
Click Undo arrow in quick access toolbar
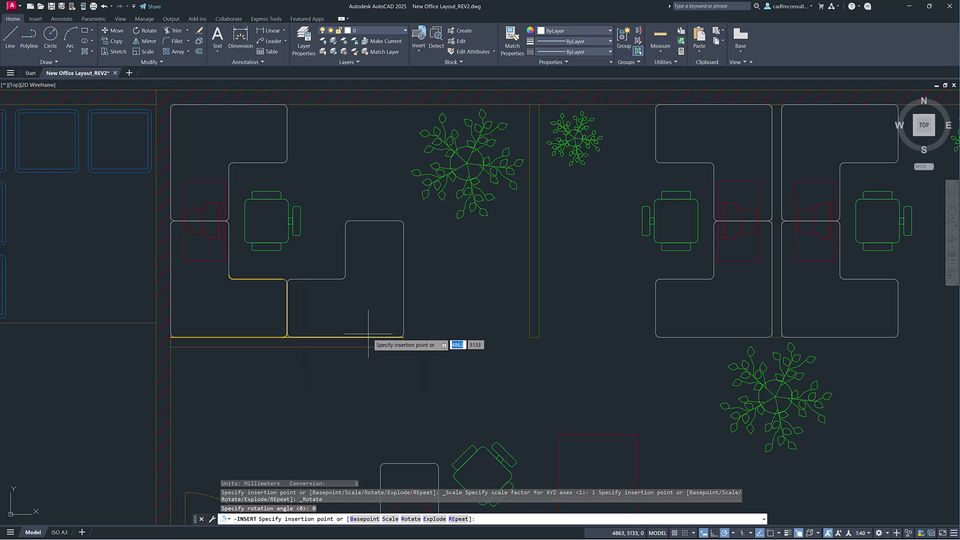coord(104,6)
